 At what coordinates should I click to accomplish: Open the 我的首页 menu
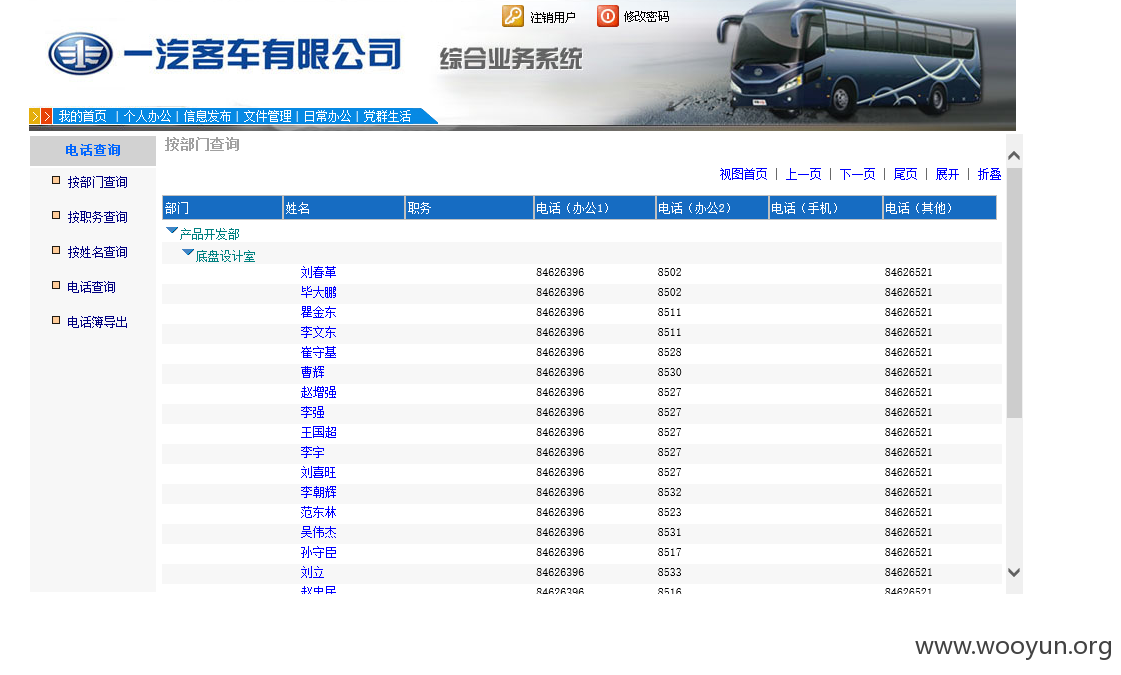point(83,116)
